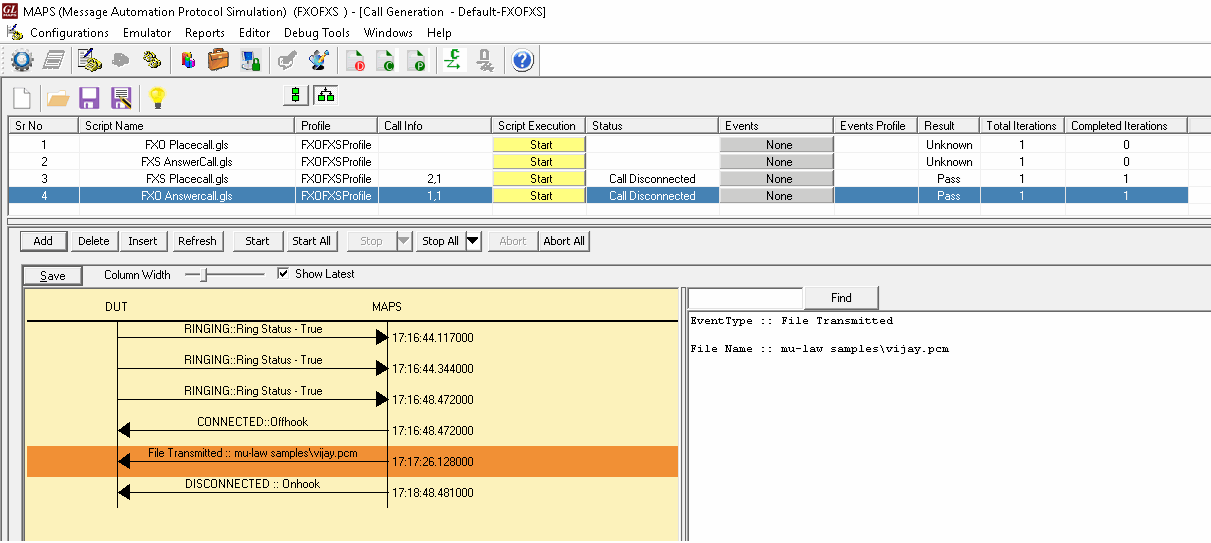Select the CONNECTED::Offhook message
Screen dimensions: 1211x543
pyautogui.click(x=252, y=422)
